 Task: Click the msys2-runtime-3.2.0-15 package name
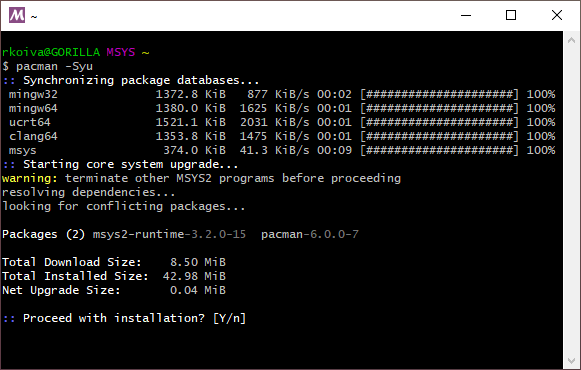pyautogui.click(x=169, y=234)
